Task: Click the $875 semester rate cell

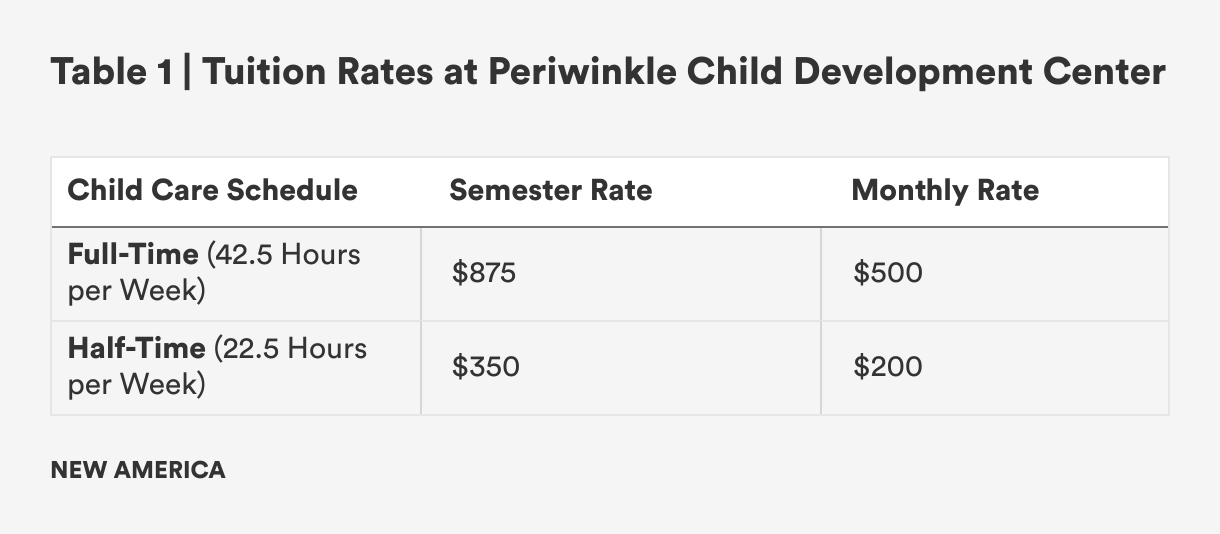Action: (484, 273)
